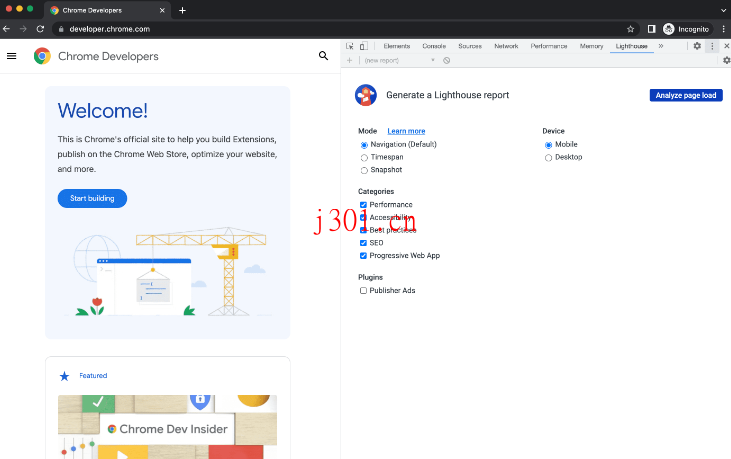Switch to the Sources tab
Image resolution: width=731 pixels, height=459 pixels.
click(470, 46)
